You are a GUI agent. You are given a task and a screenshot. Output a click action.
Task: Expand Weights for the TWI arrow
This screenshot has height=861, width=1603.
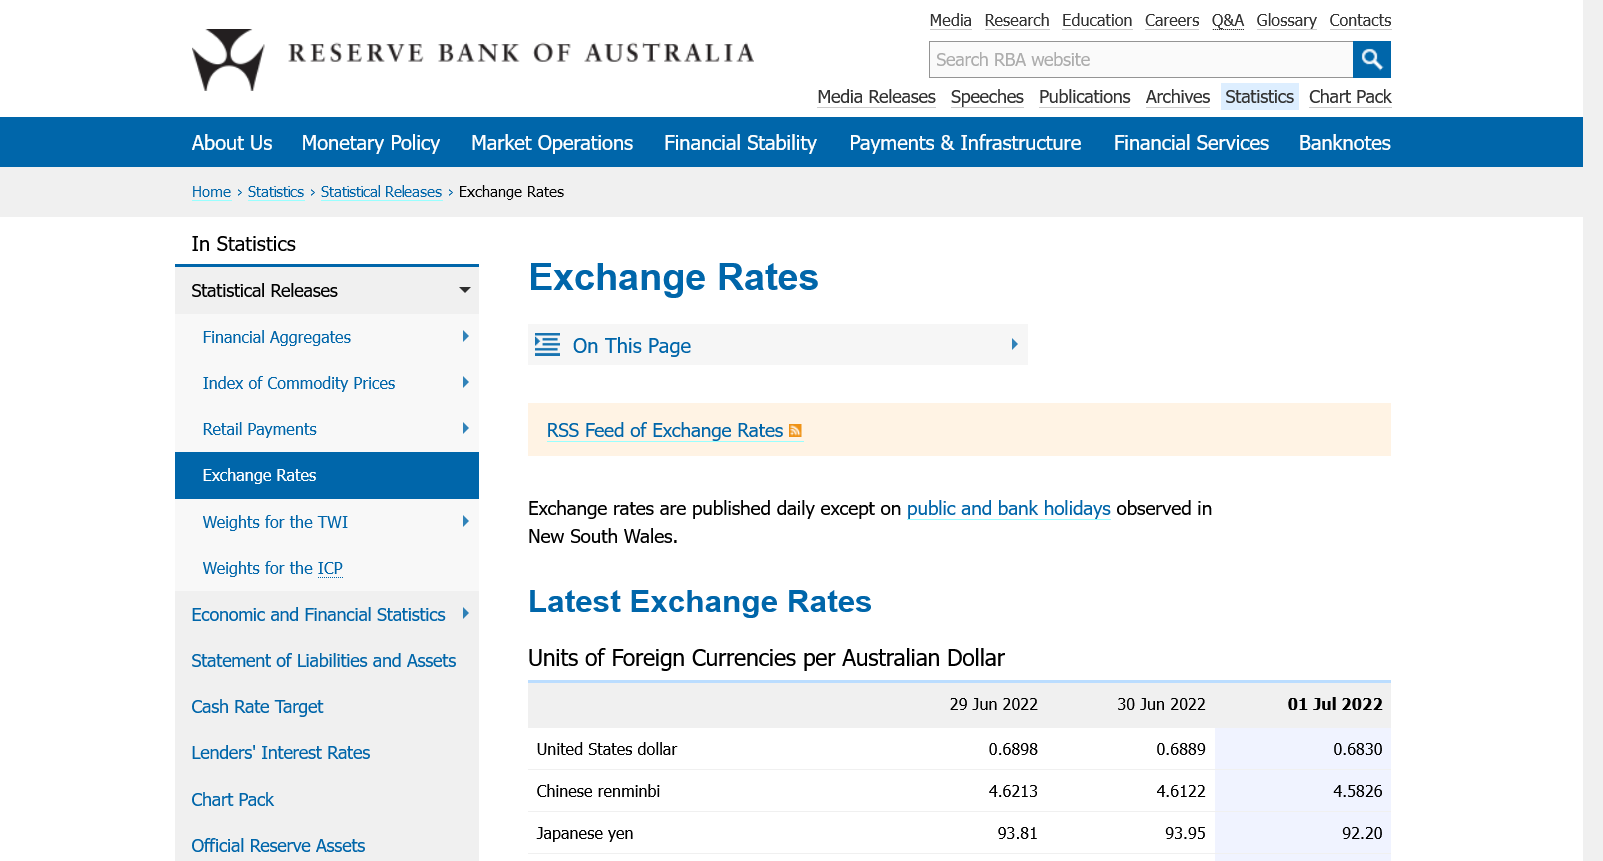click(x=465, y=522)
